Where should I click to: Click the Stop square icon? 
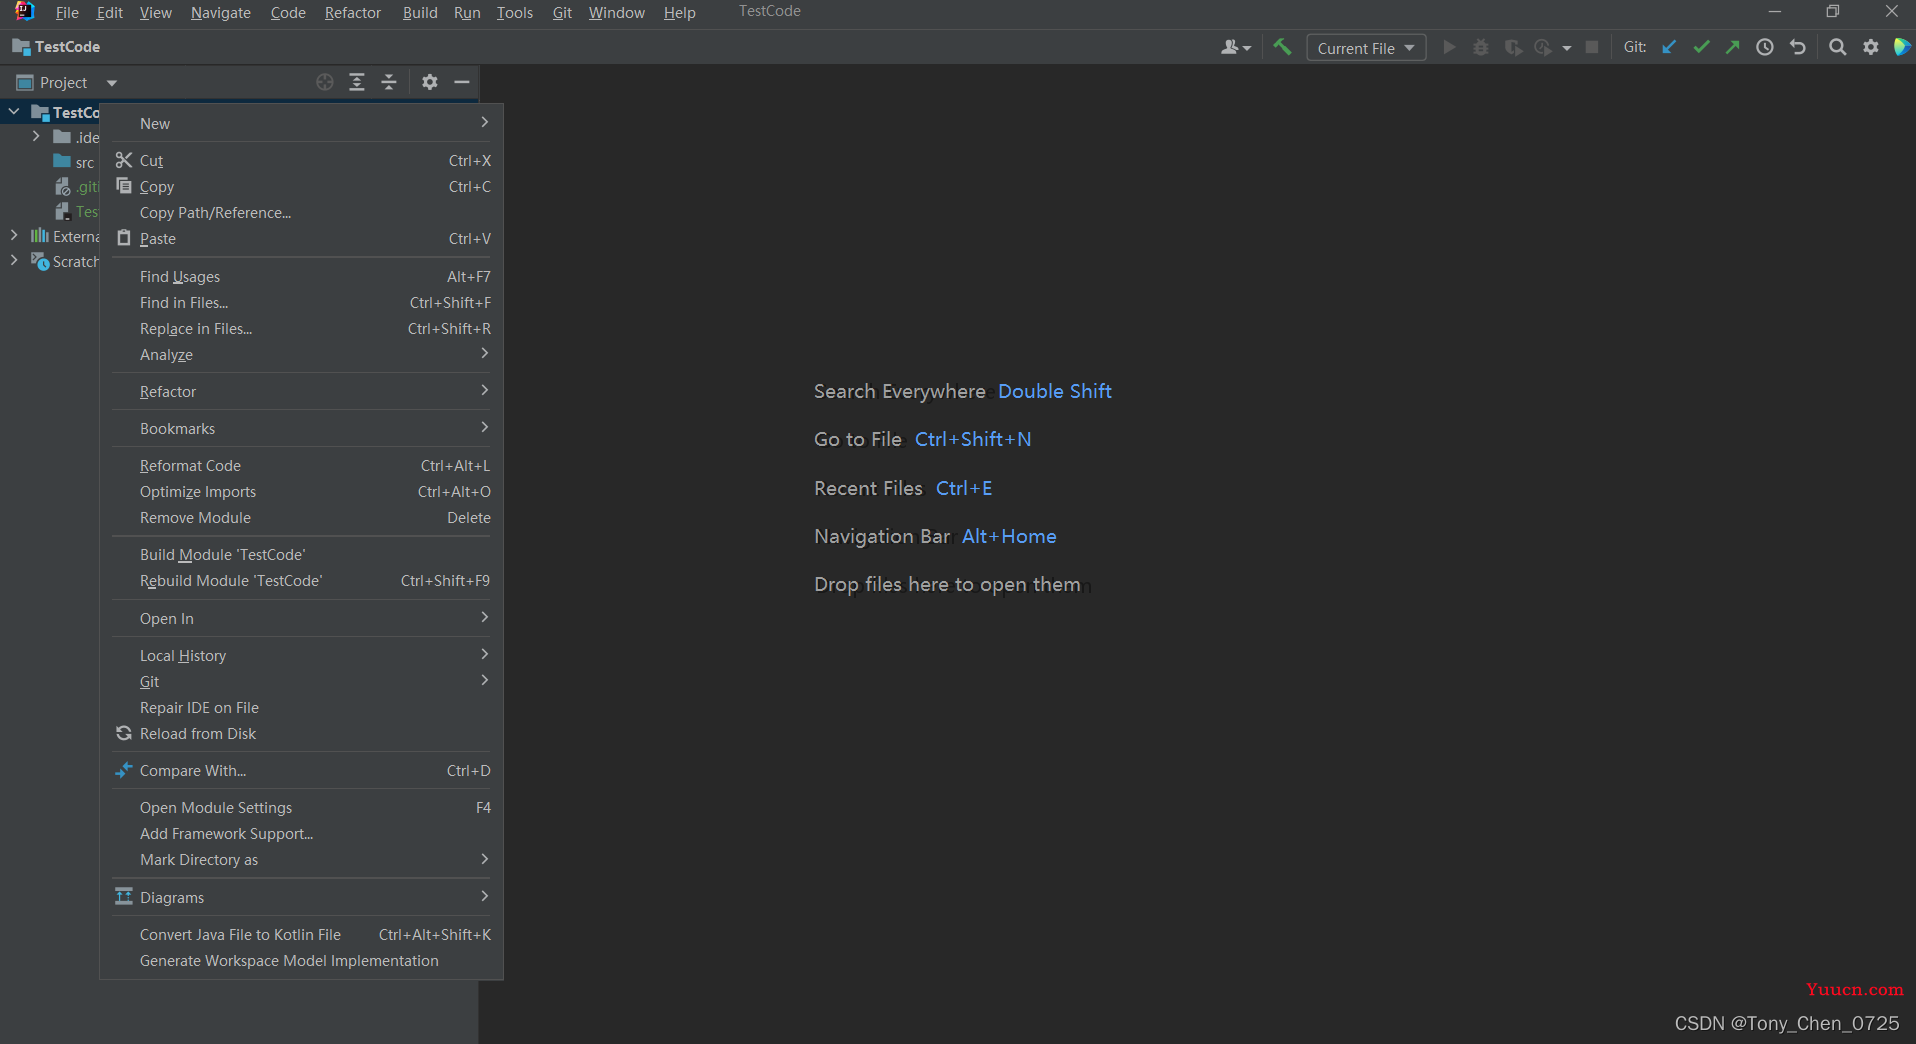click(x=1592, y=47)
